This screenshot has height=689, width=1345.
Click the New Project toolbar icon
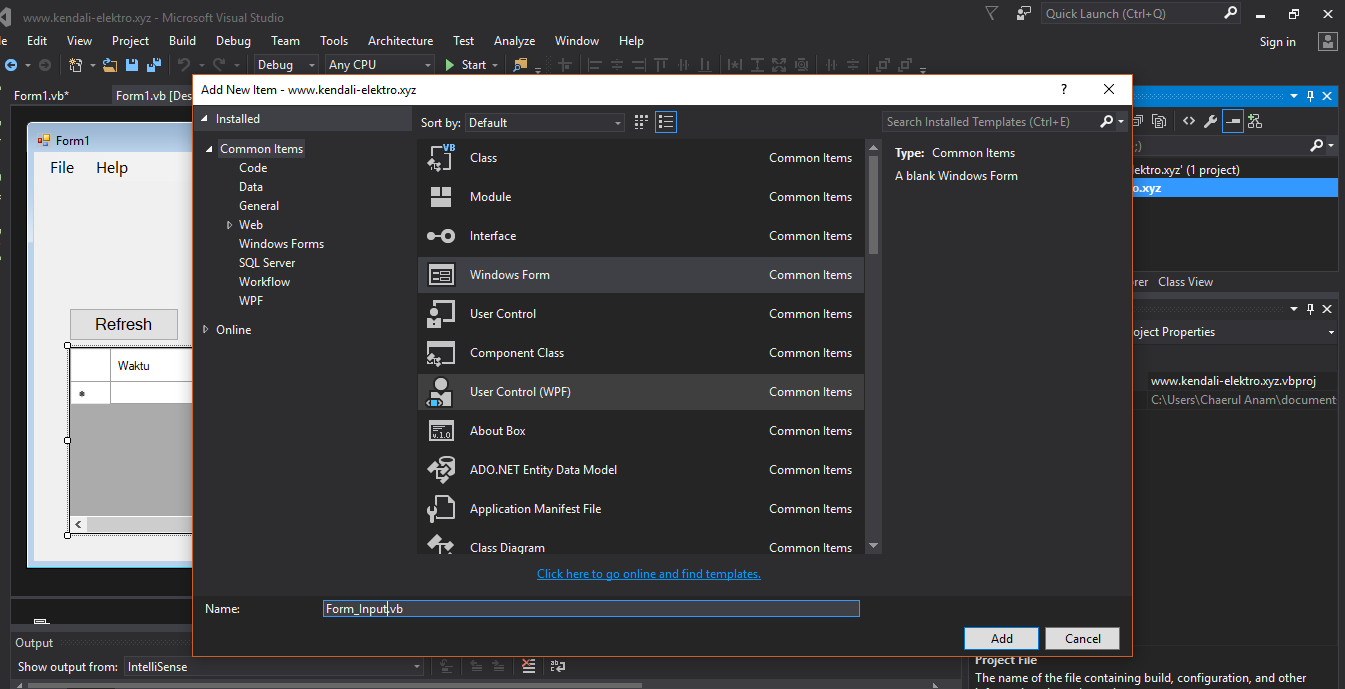pyautogui.click(x=76, y=65)
